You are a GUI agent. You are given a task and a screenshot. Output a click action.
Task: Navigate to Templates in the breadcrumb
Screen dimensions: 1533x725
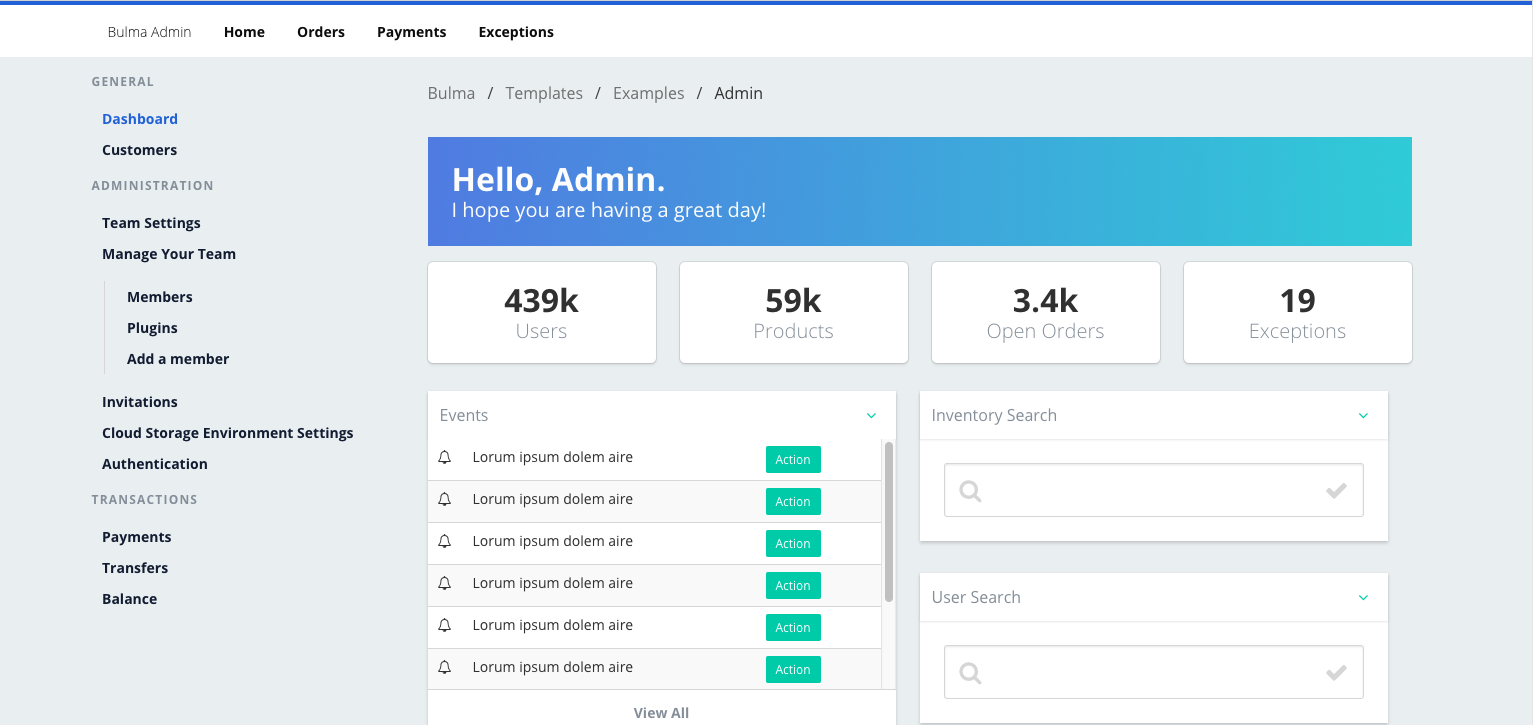[544, 92]
